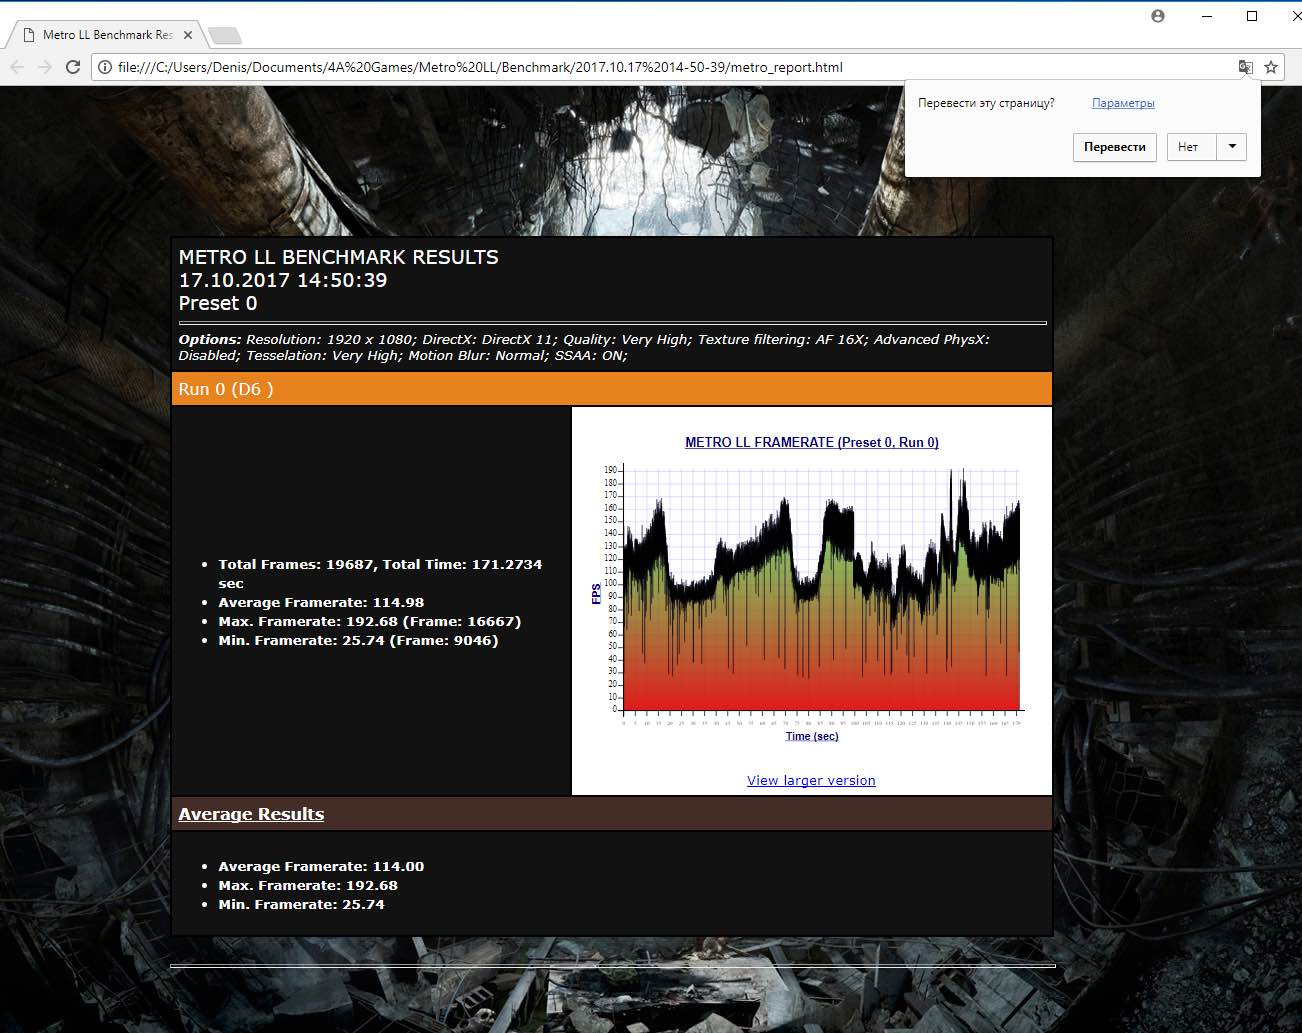Select the Average Framerate: 114.98 line
1302x1033 pixels.
tap(321, 602)
